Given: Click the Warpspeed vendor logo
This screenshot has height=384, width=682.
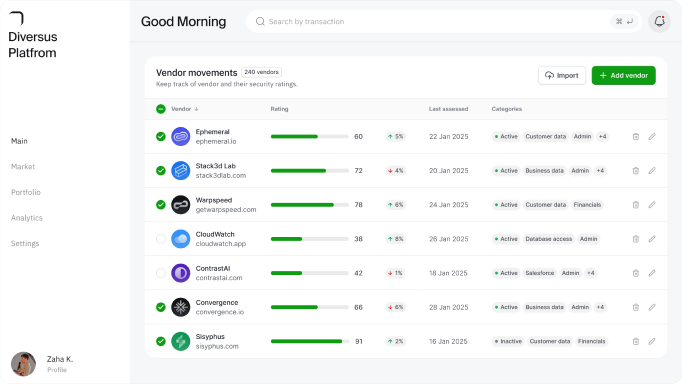Looking at the screenshot, I should (x=181, y=205).
